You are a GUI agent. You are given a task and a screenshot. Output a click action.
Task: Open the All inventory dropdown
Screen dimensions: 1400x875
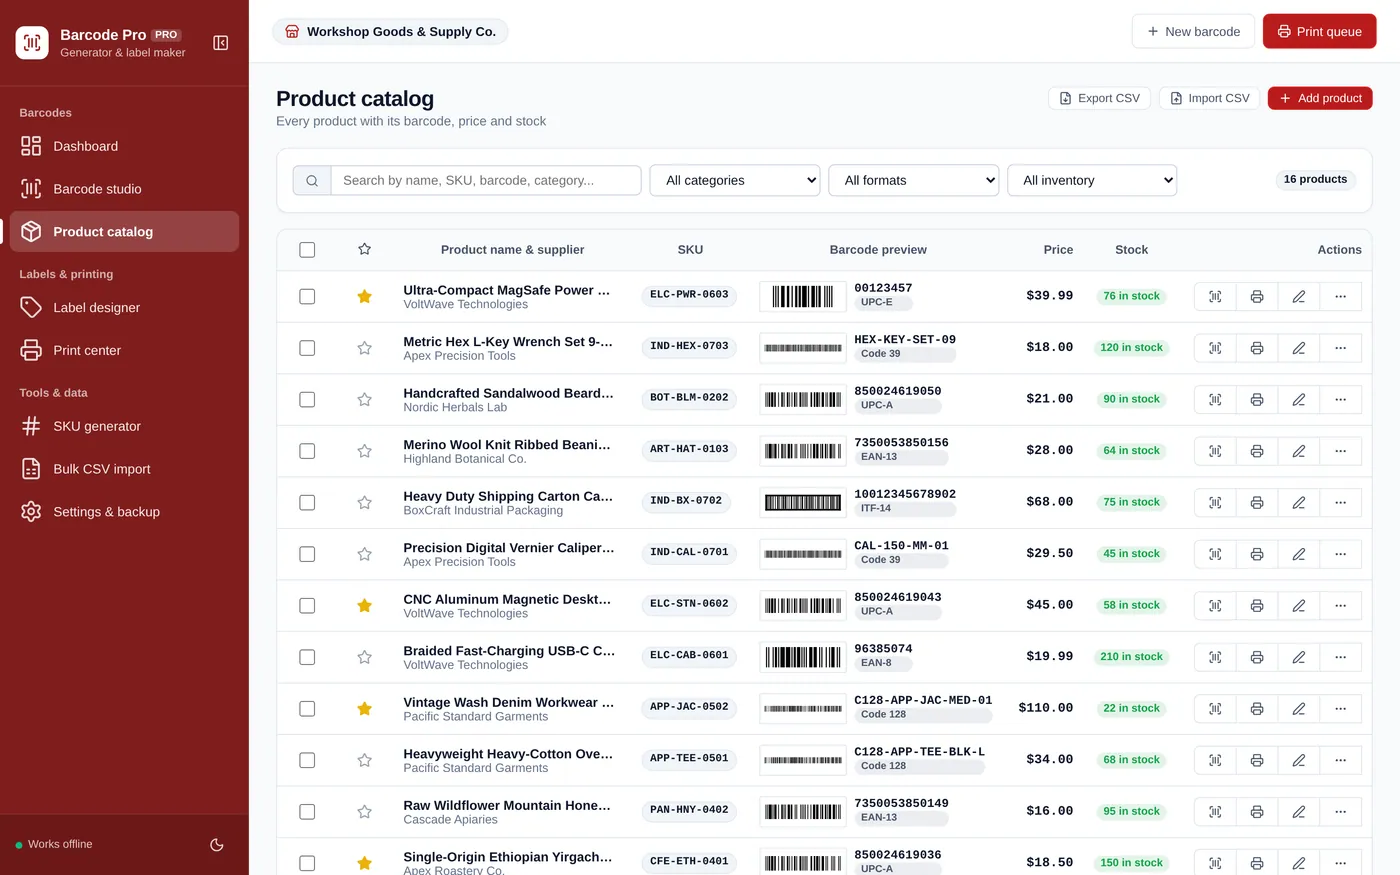click(1092, 180)
